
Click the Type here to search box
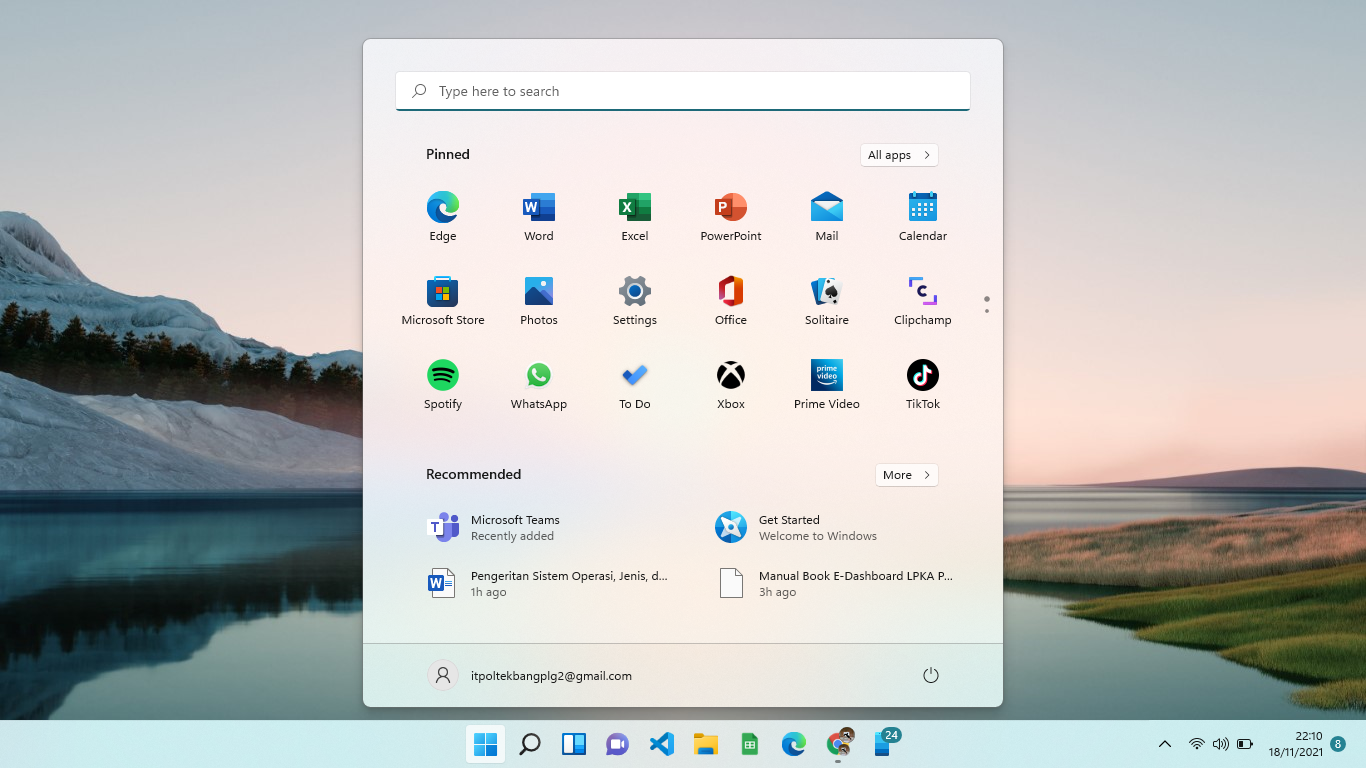(x=683, y=91)
